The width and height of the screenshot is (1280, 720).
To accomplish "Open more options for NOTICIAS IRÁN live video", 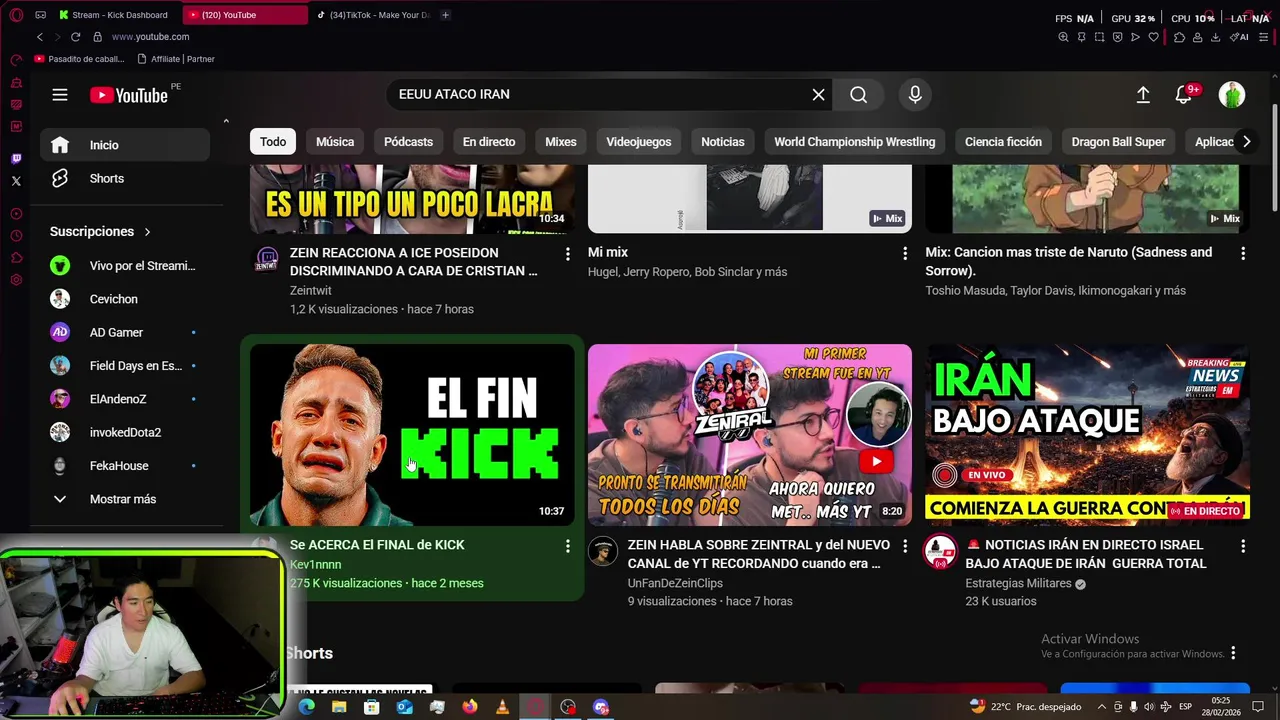I will tap(1243, 546).
